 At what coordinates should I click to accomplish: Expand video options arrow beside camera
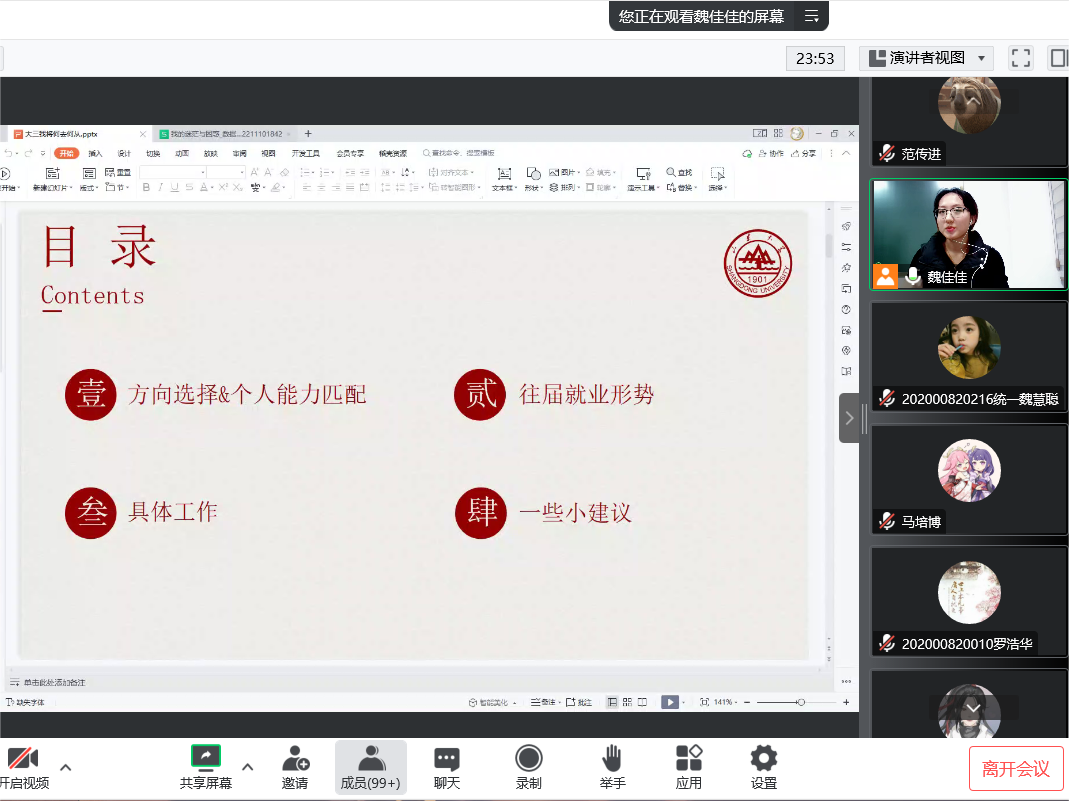click(x=66, y=767)
